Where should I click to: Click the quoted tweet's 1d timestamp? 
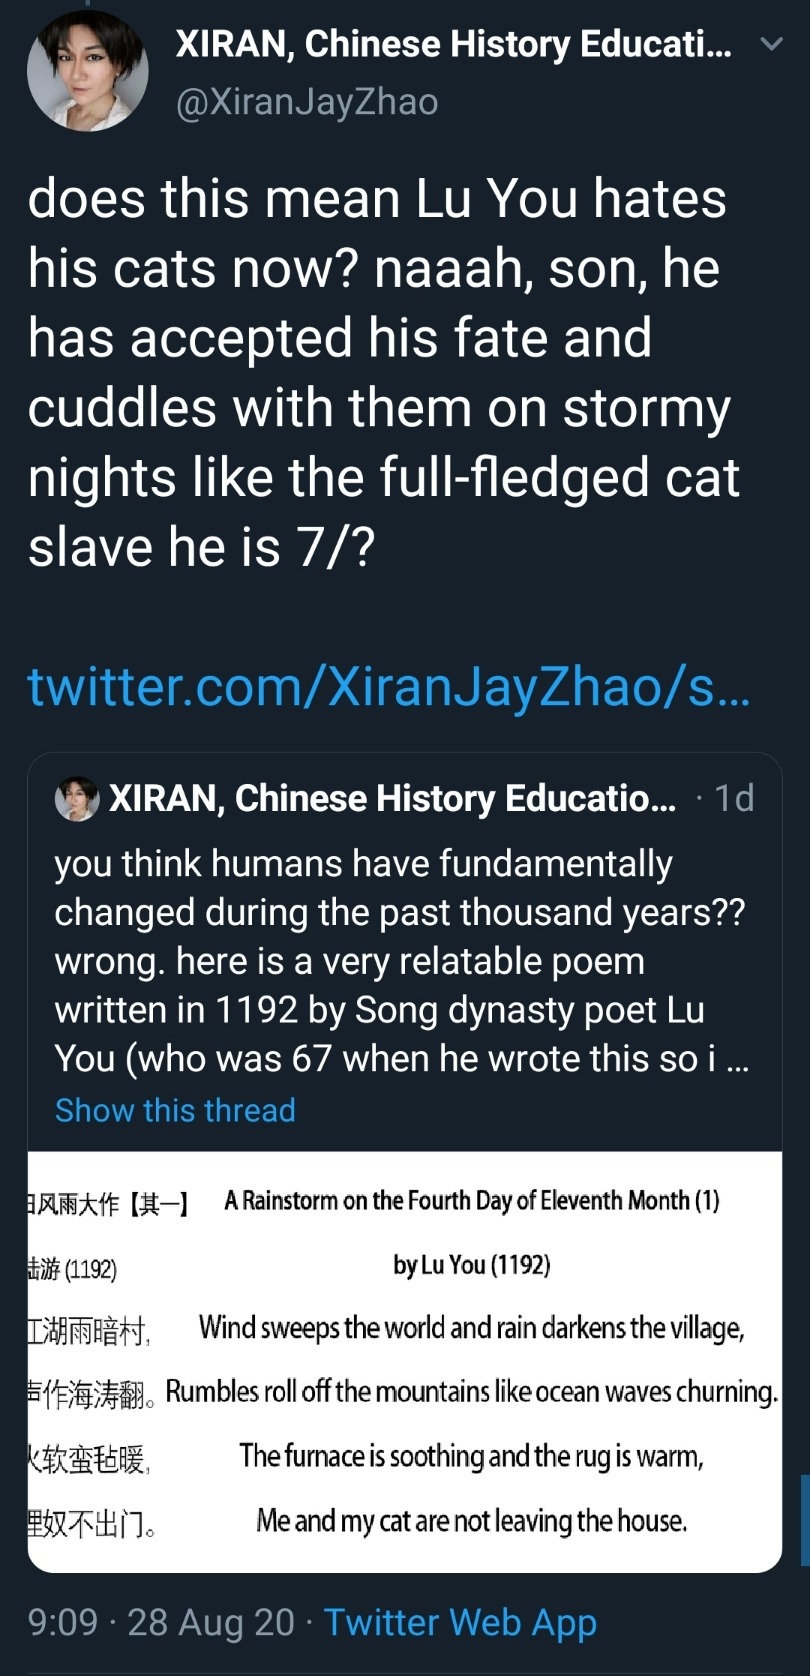(734, 799)
